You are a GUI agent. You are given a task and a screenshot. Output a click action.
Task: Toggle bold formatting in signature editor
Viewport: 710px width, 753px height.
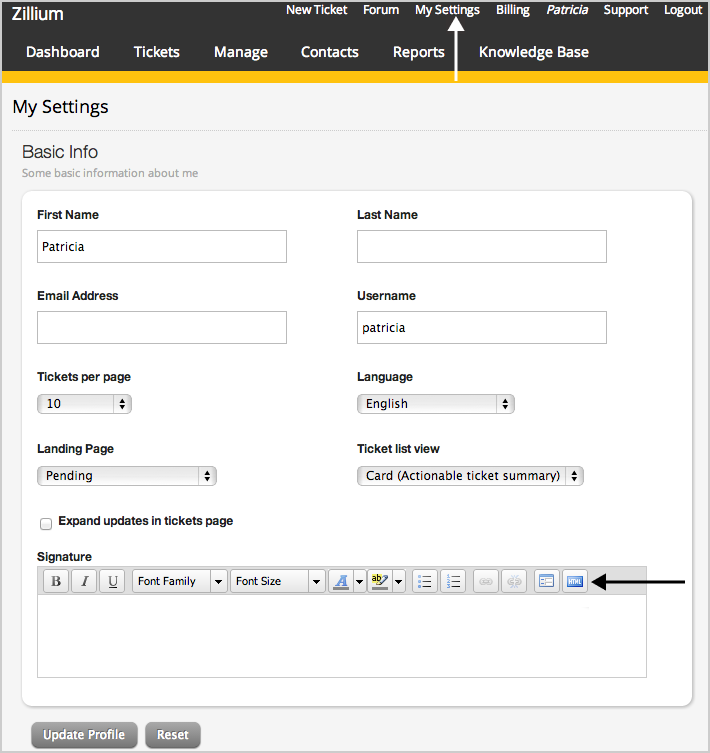(56, 581)
